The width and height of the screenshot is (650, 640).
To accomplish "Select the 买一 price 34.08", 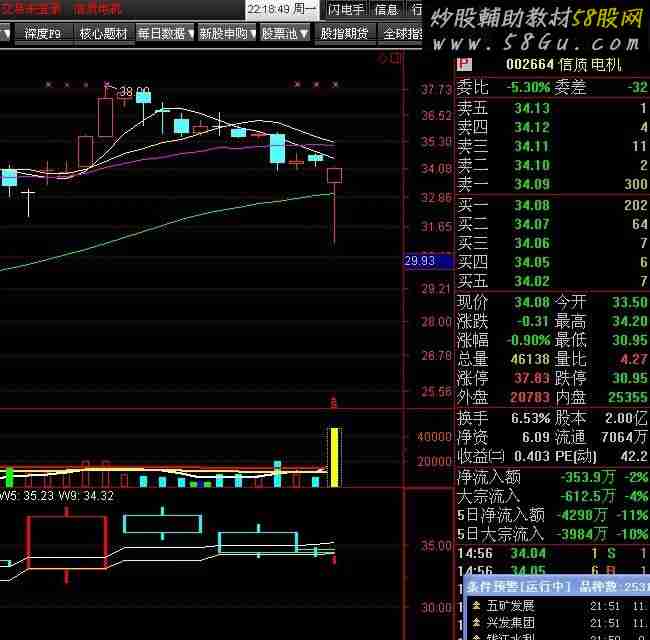I will pos(532,205).
